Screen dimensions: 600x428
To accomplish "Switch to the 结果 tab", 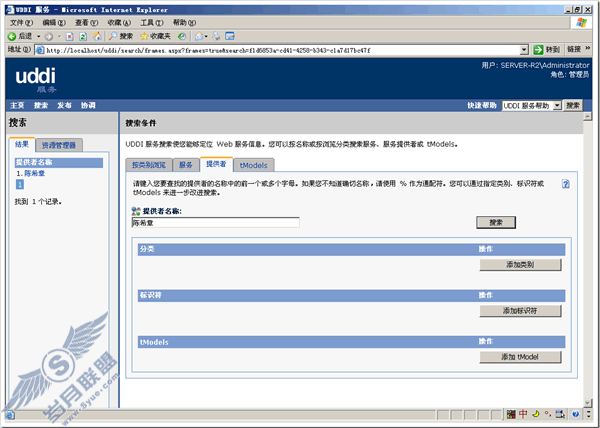I will pos(22,145).
